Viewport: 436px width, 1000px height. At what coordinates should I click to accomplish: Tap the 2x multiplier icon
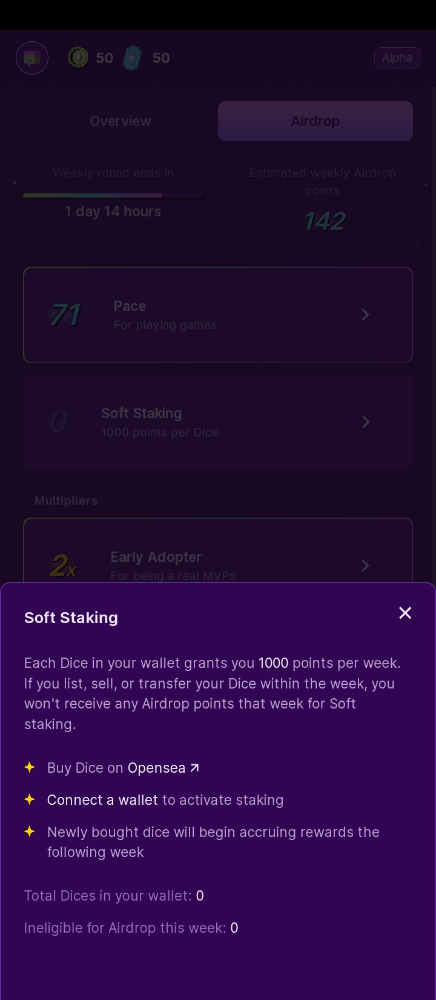(x=63, y=566)
